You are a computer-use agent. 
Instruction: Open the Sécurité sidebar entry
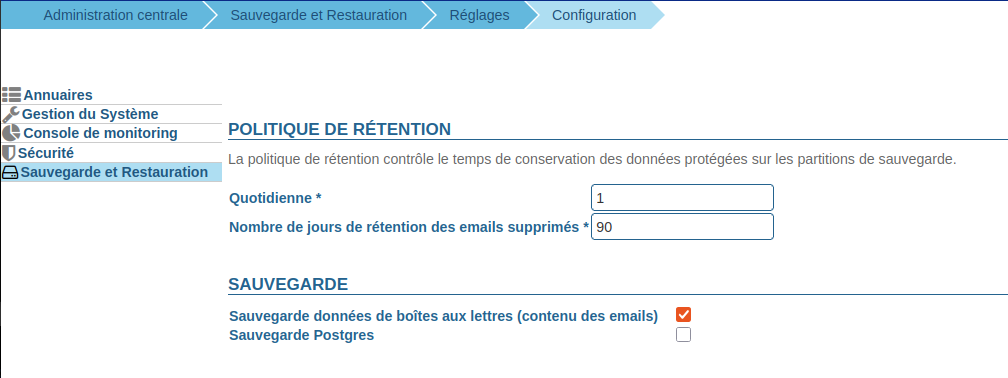click(46, 153)
